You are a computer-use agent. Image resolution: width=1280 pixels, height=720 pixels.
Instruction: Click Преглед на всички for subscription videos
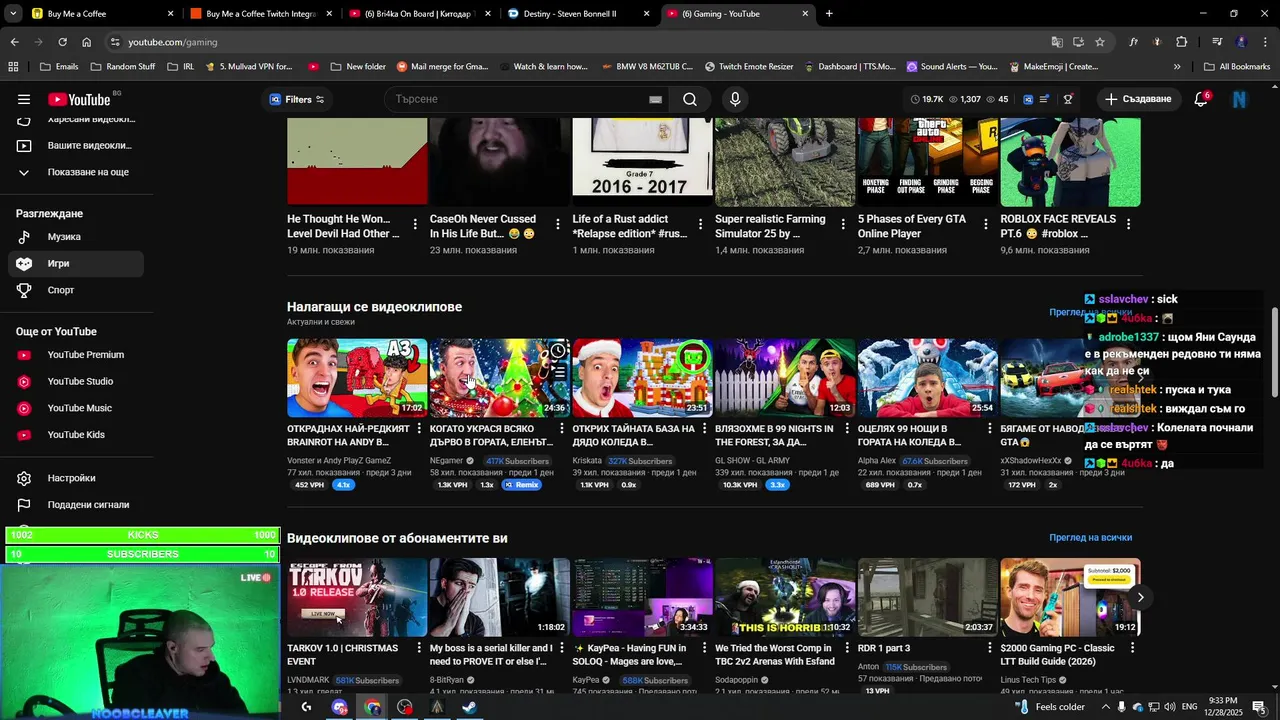point(1090,538)
